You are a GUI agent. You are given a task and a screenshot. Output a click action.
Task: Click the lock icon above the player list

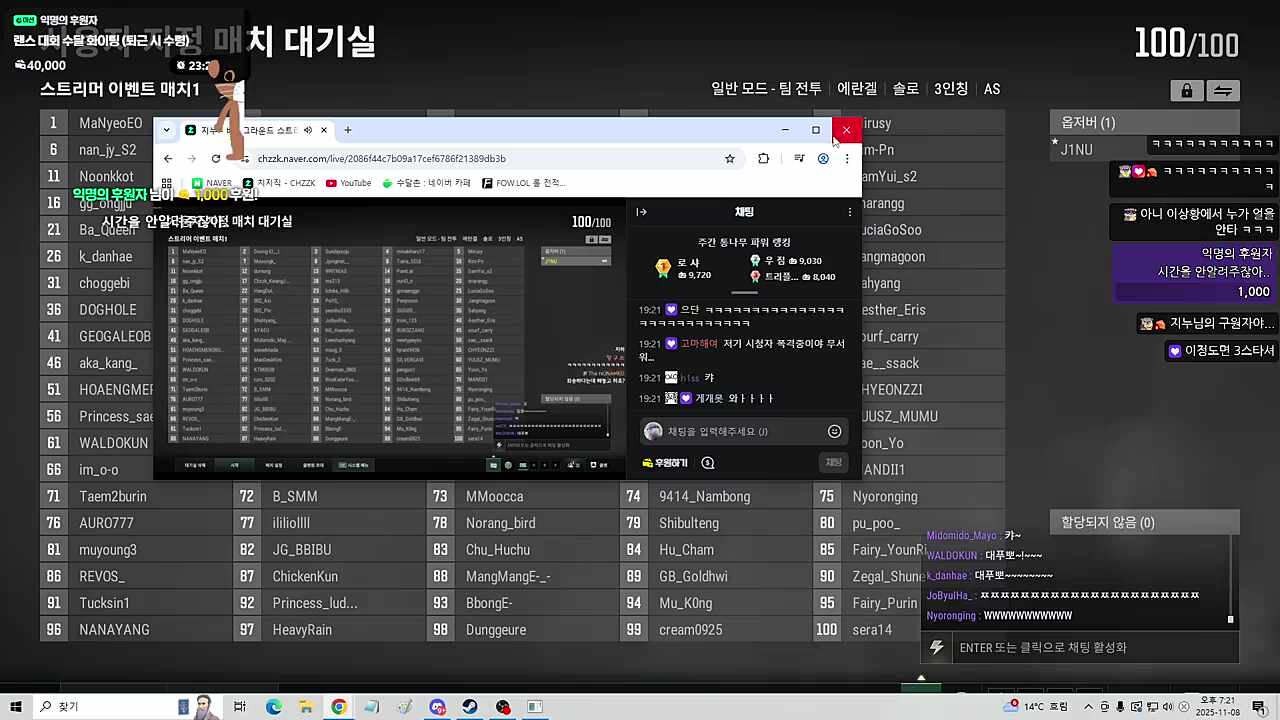pyautogui.click(x=1187, y=90)
